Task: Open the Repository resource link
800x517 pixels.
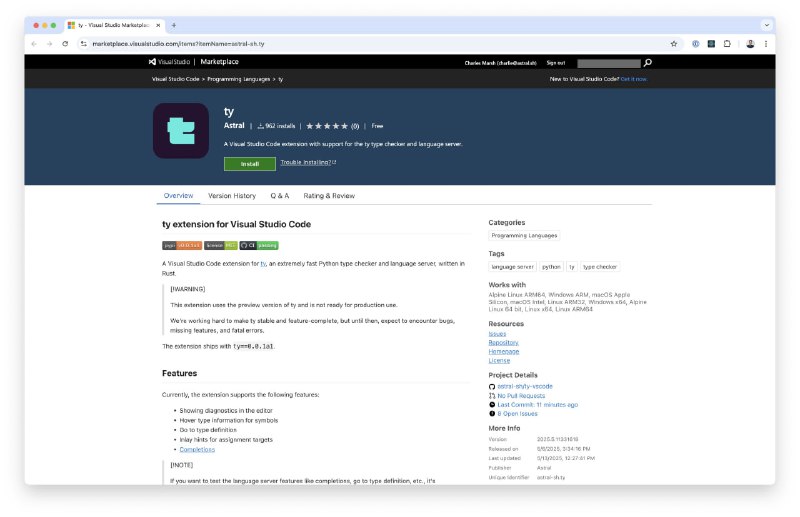Action: [x=503, y=343]
